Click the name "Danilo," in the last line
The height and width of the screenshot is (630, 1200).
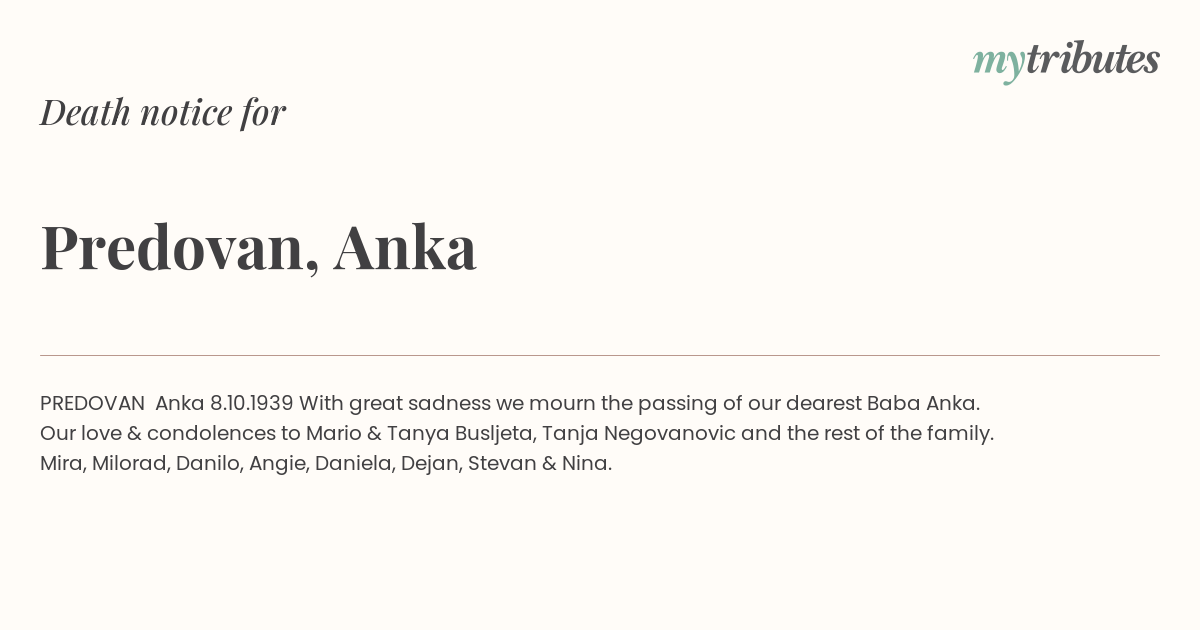[x=209, y=464]
